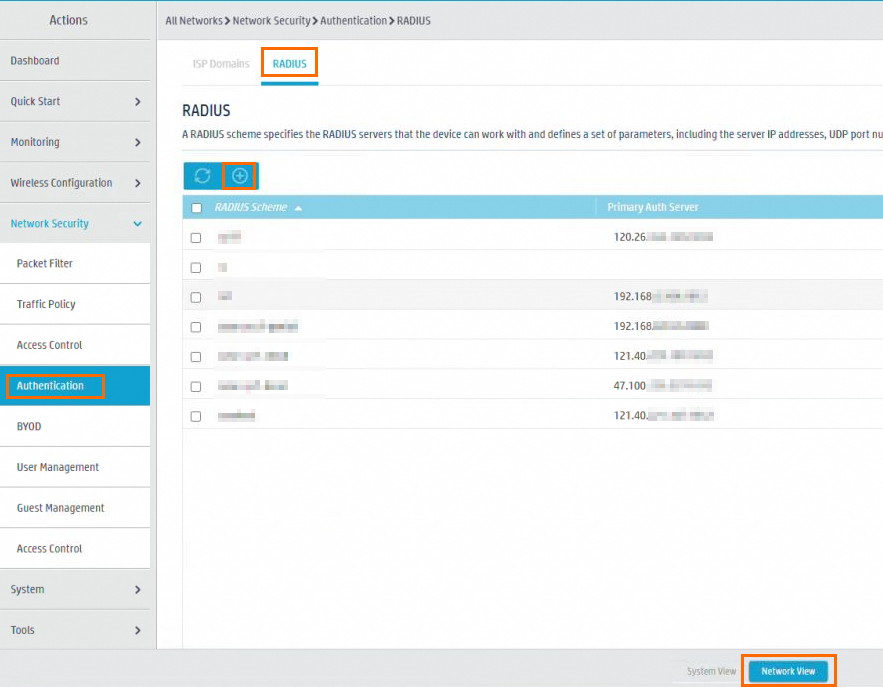Click the Actions sidebar header
Screen dimensions: 883x687
69,20
